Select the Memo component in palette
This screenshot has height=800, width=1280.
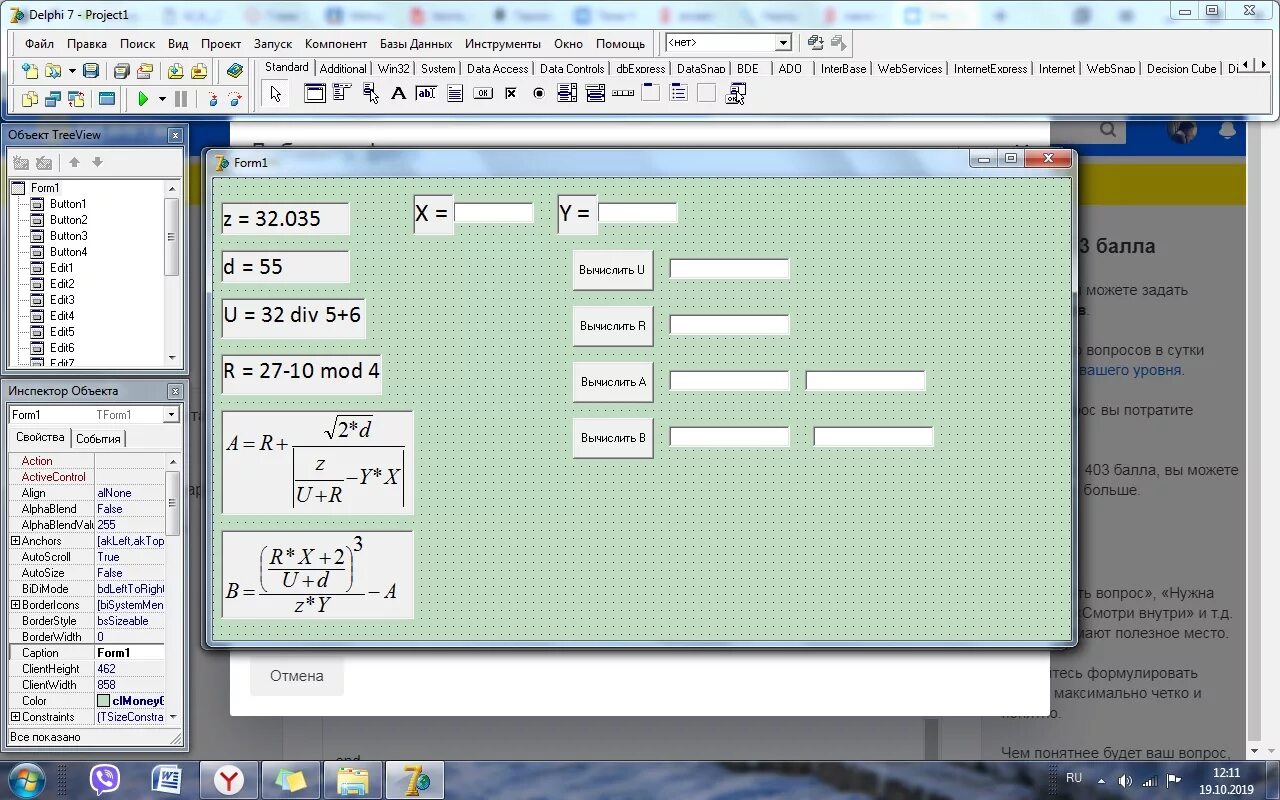455,93
